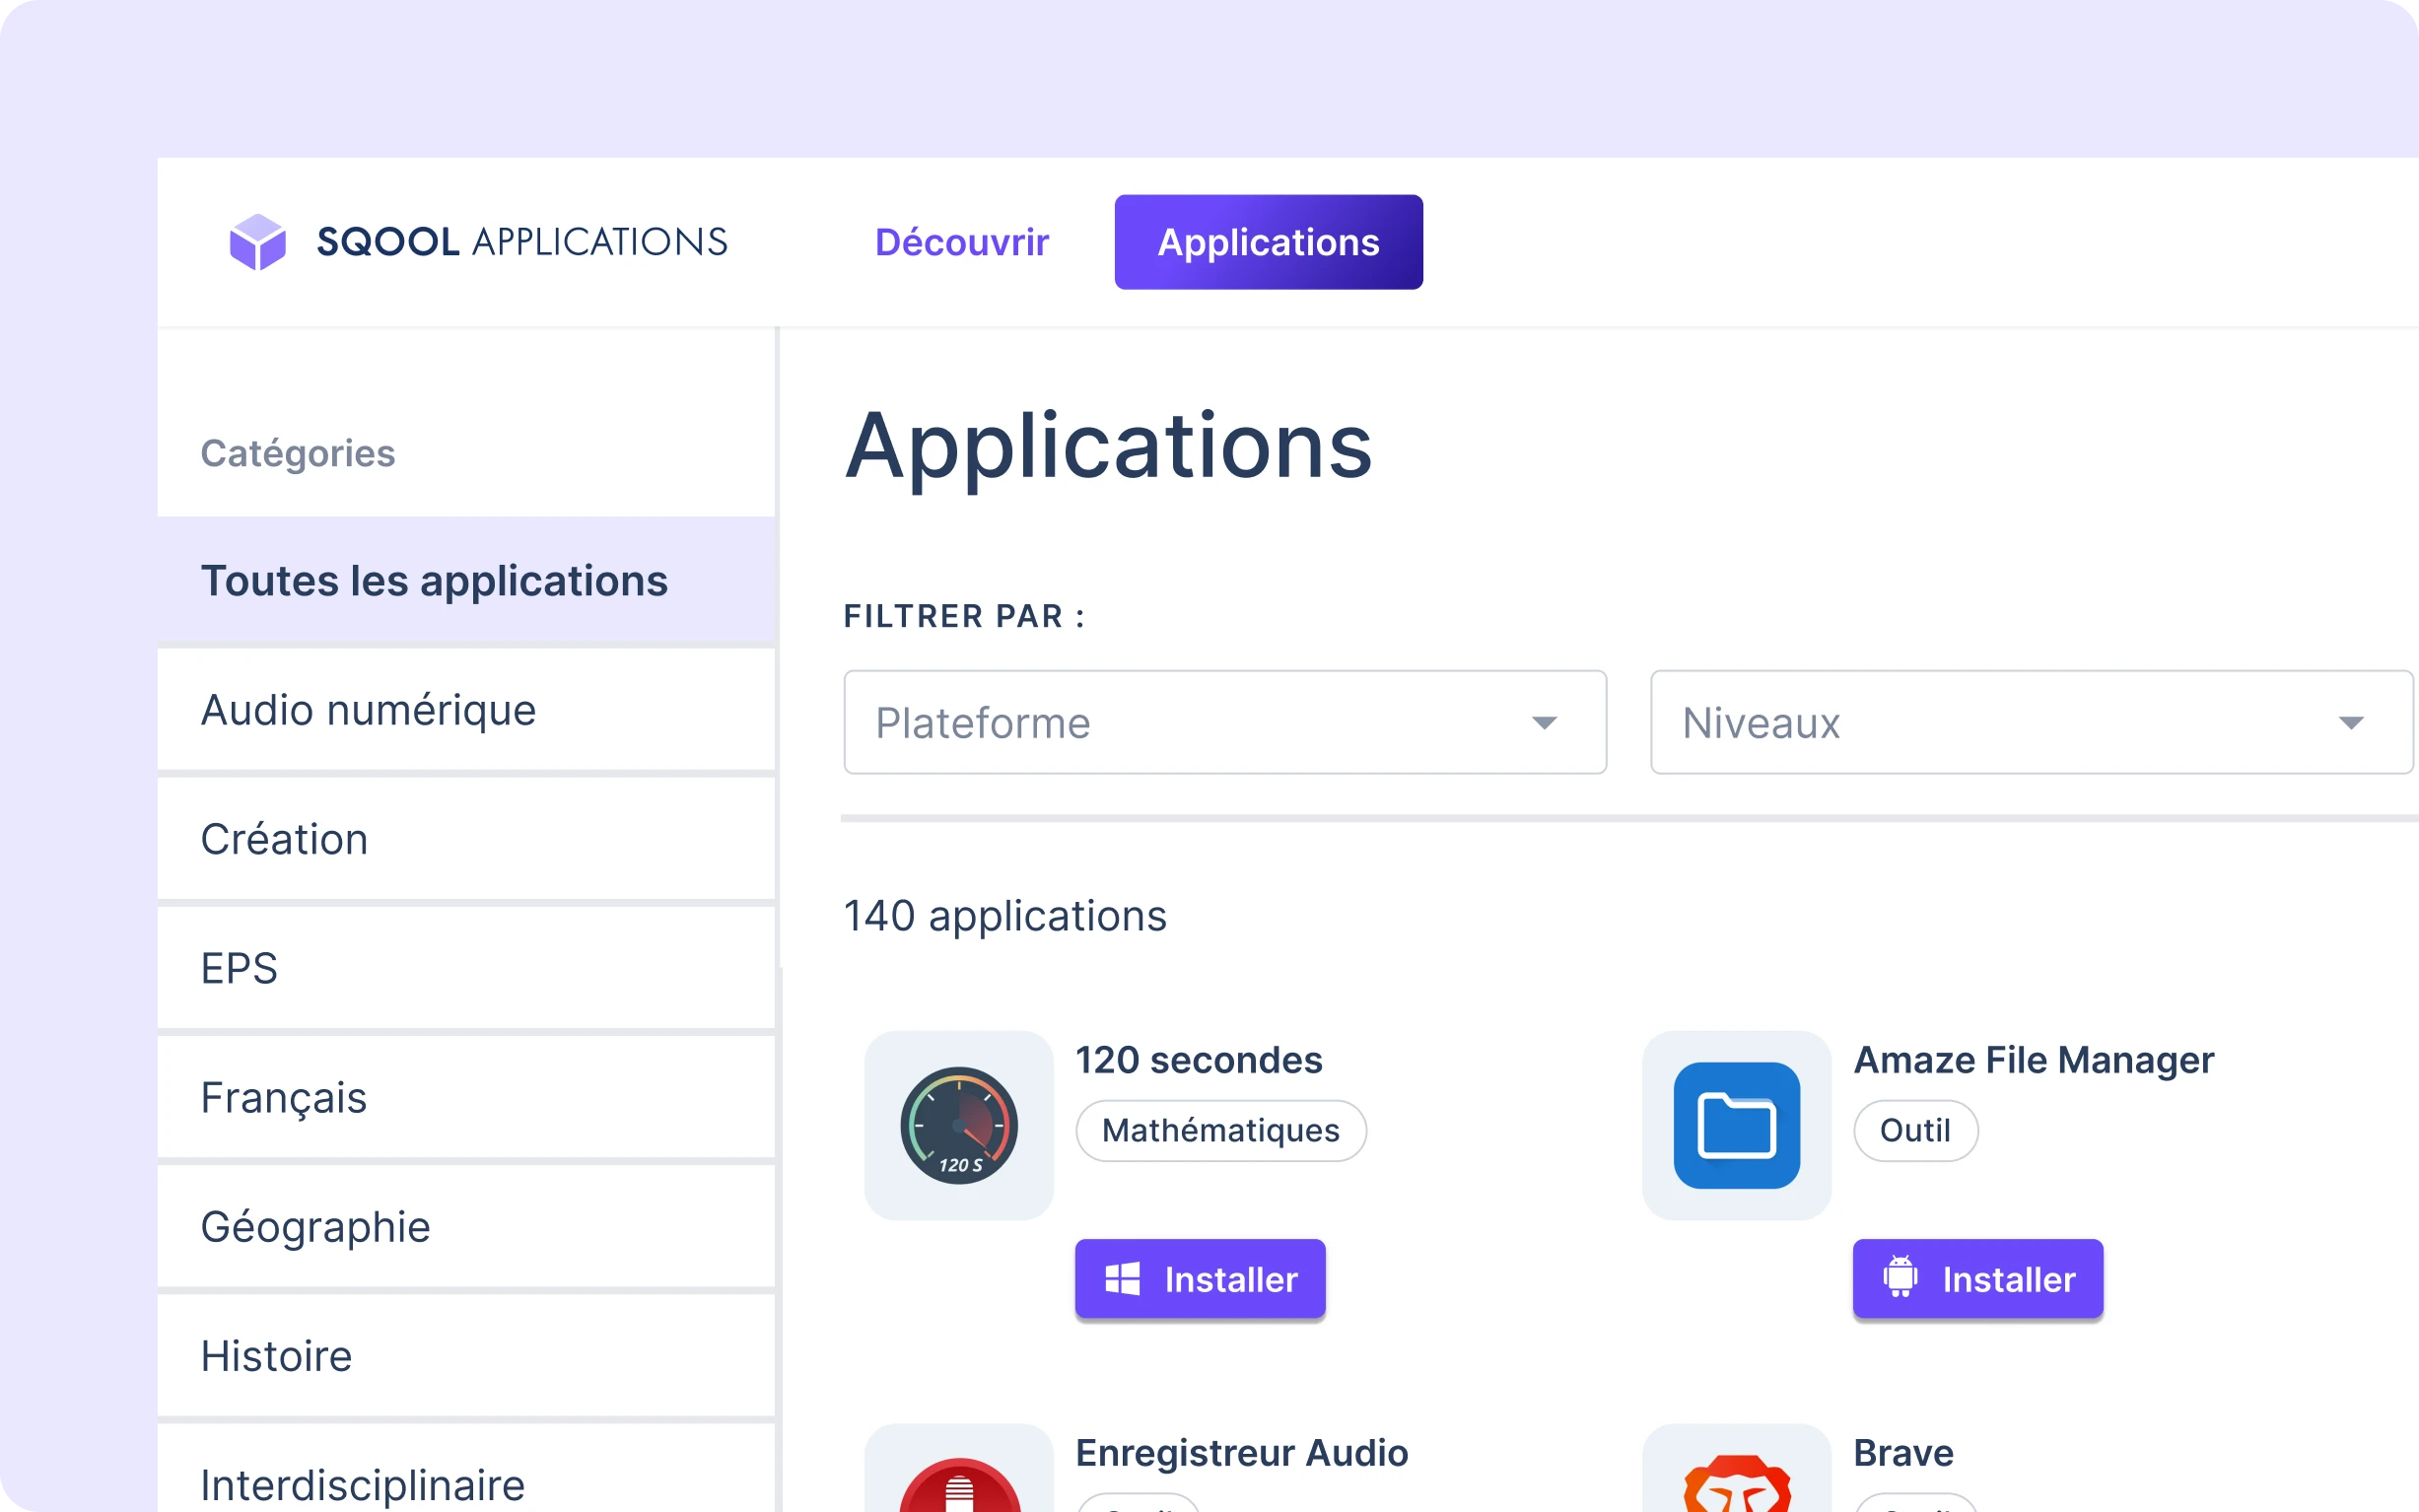Choose the Géographie category

pos(317,1226)
